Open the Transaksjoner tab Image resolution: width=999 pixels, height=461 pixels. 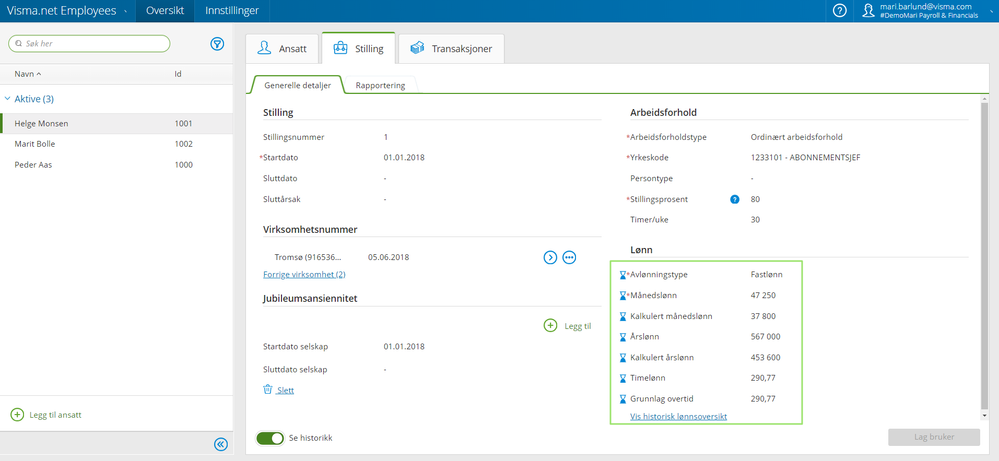pos(451,48)
